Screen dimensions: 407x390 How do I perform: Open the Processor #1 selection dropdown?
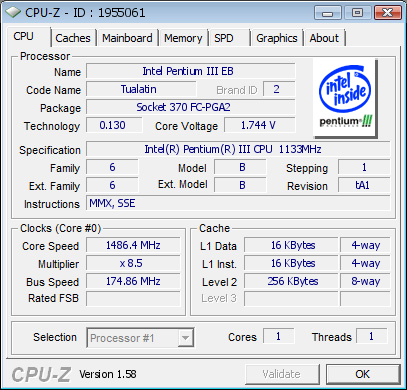[x=140, y=338]
